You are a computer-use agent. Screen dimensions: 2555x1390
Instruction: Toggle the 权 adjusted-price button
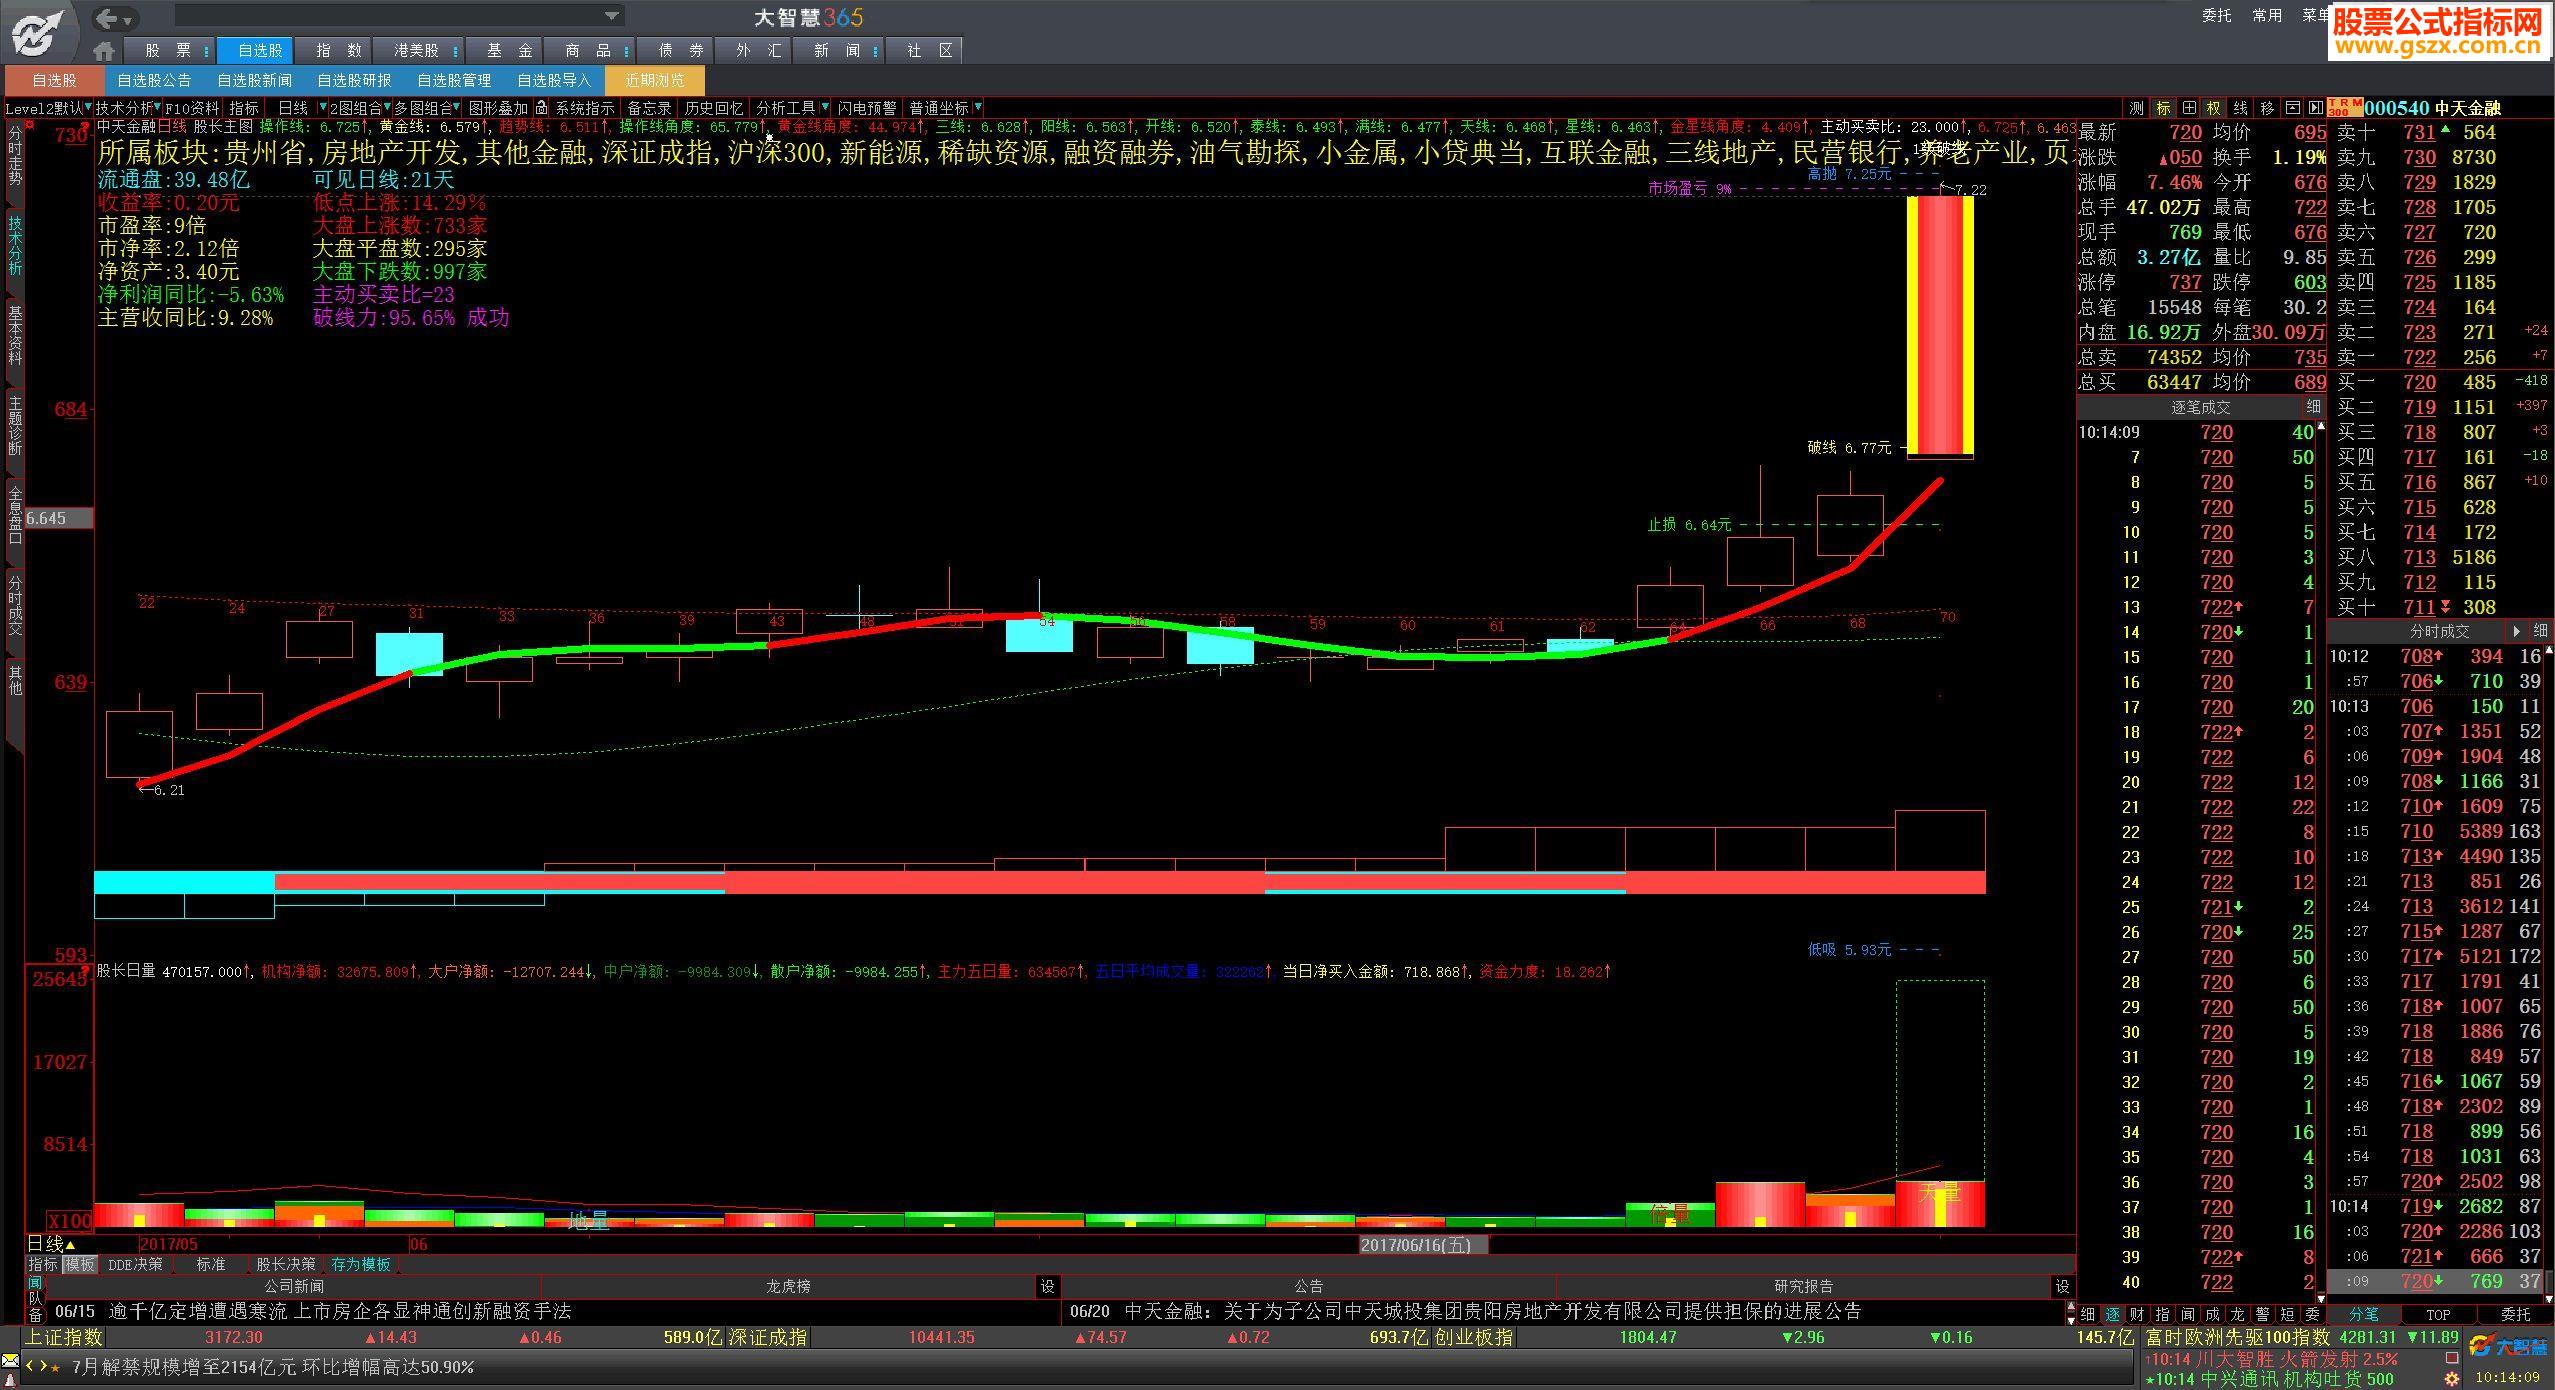coord(2214,107)
